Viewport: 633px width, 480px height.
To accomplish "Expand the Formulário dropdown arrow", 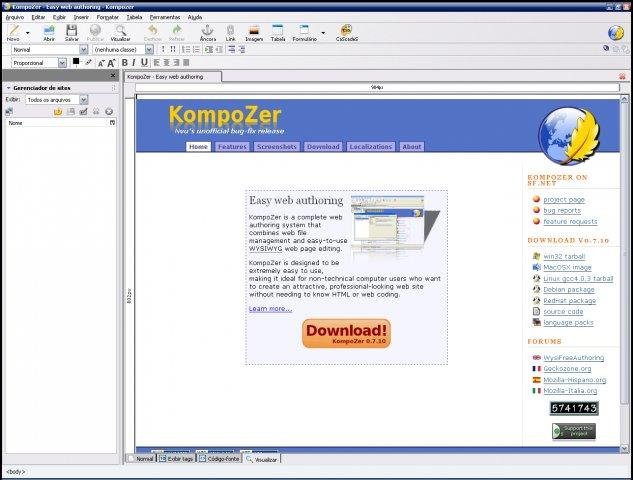I will (323, 33).
